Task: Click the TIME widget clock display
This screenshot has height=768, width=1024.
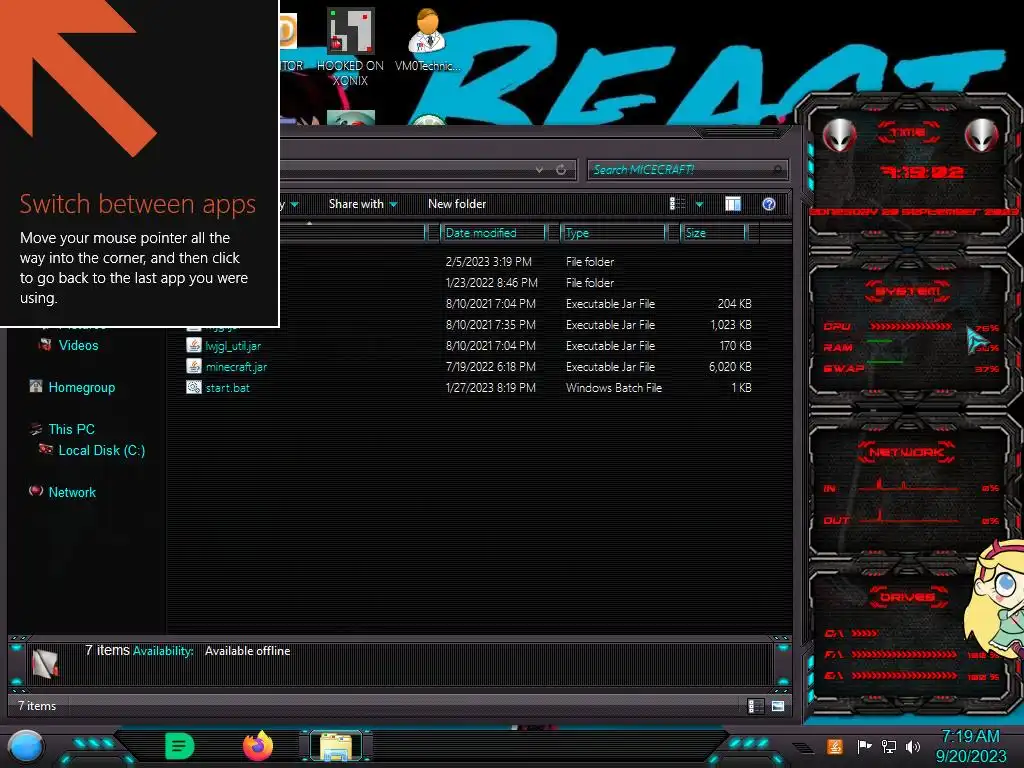Action: pos(921,172)
